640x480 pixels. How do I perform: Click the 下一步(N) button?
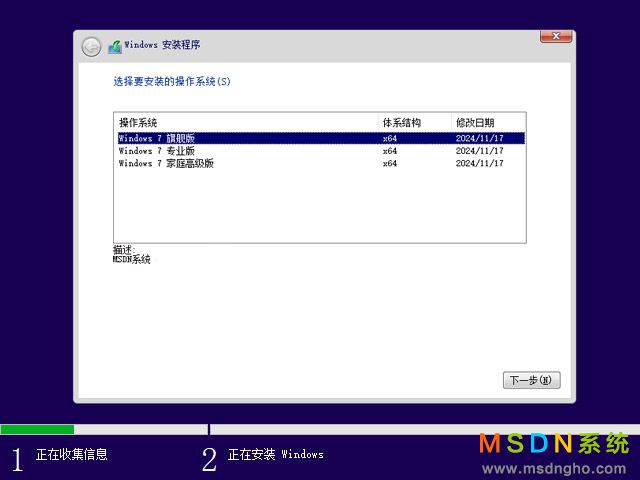531,380
